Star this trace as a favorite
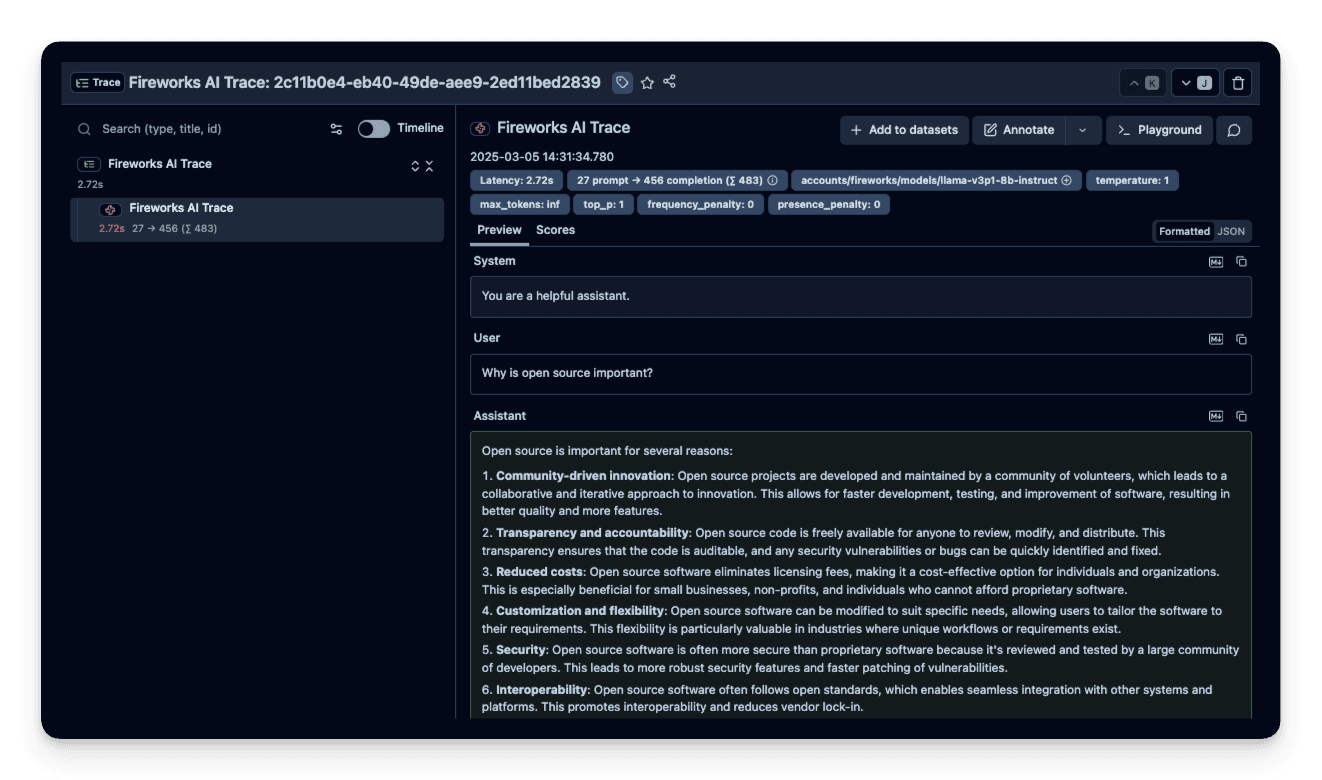The height and width of the screenshot is (780, 1322). (x=647, y=82)
